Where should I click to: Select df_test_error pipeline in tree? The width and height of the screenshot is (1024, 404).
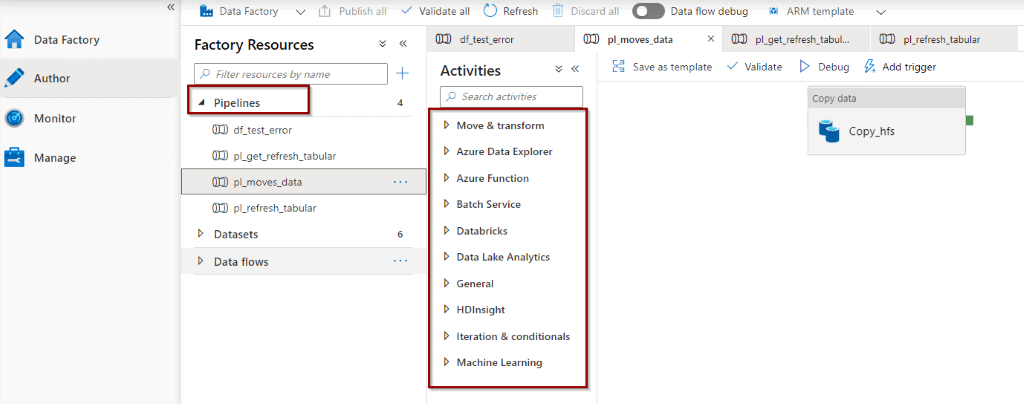point(304,130)
